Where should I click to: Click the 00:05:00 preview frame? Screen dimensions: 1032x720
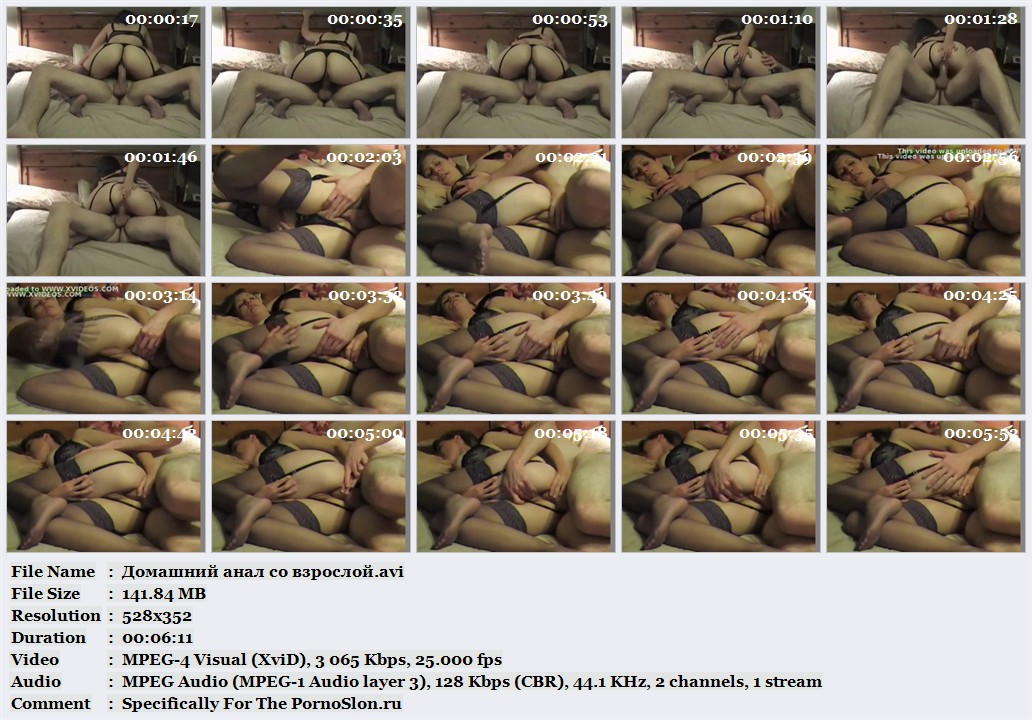pyautogui.click(x=311, y=486)
